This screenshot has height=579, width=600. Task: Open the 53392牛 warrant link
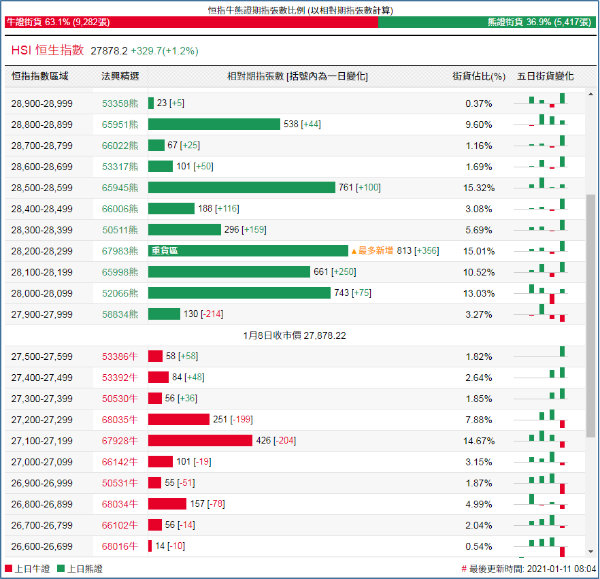119,377
